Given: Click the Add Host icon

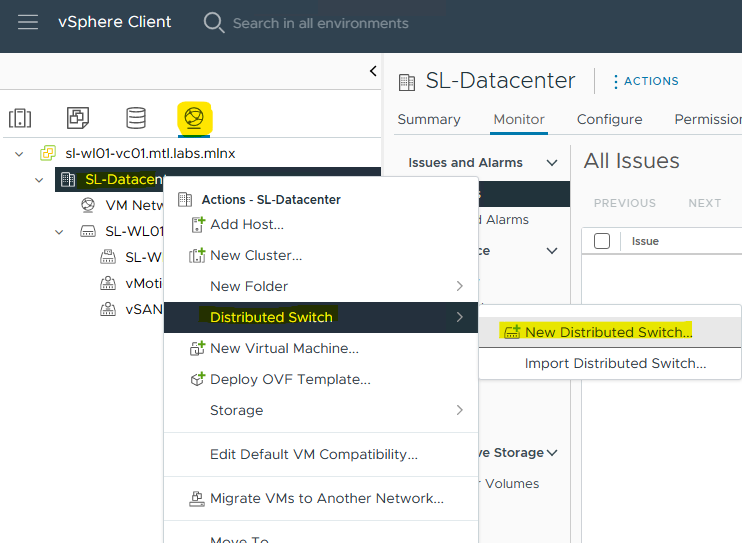Looking at the screenshot, I should click(x=198, y=224).
